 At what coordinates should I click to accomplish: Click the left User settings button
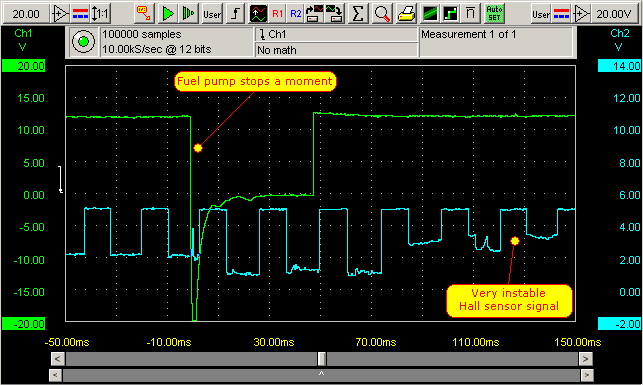pyautogui.click(x=212, y=14)
